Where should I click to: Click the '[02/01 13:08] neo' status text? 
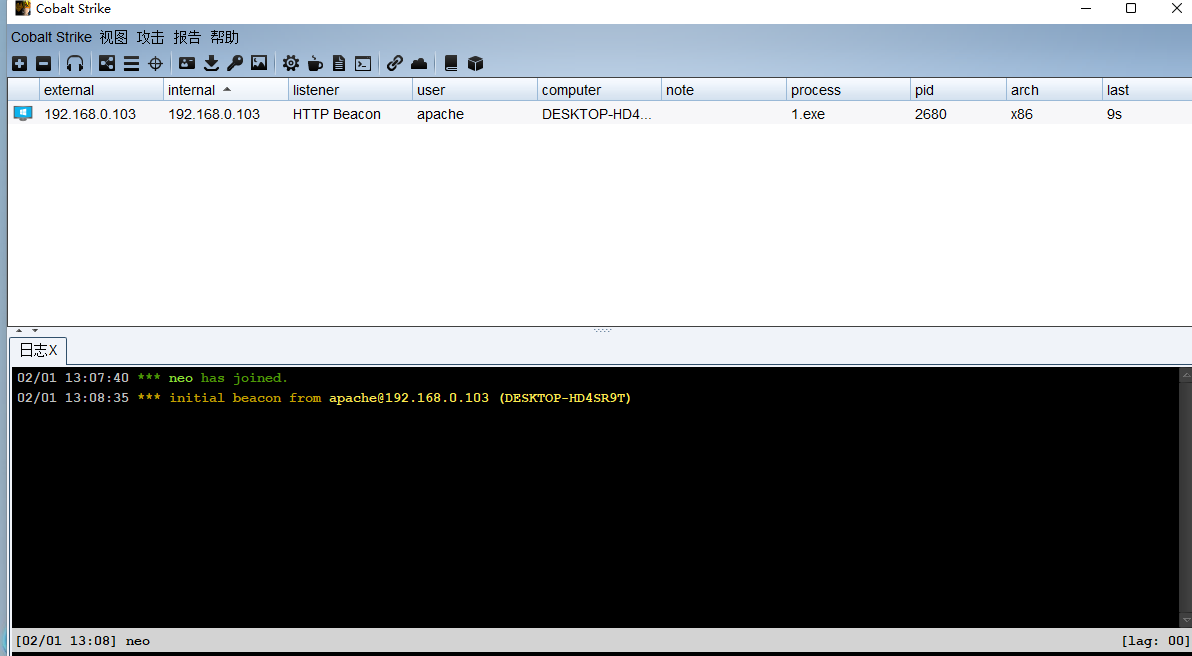click(82, 641)
